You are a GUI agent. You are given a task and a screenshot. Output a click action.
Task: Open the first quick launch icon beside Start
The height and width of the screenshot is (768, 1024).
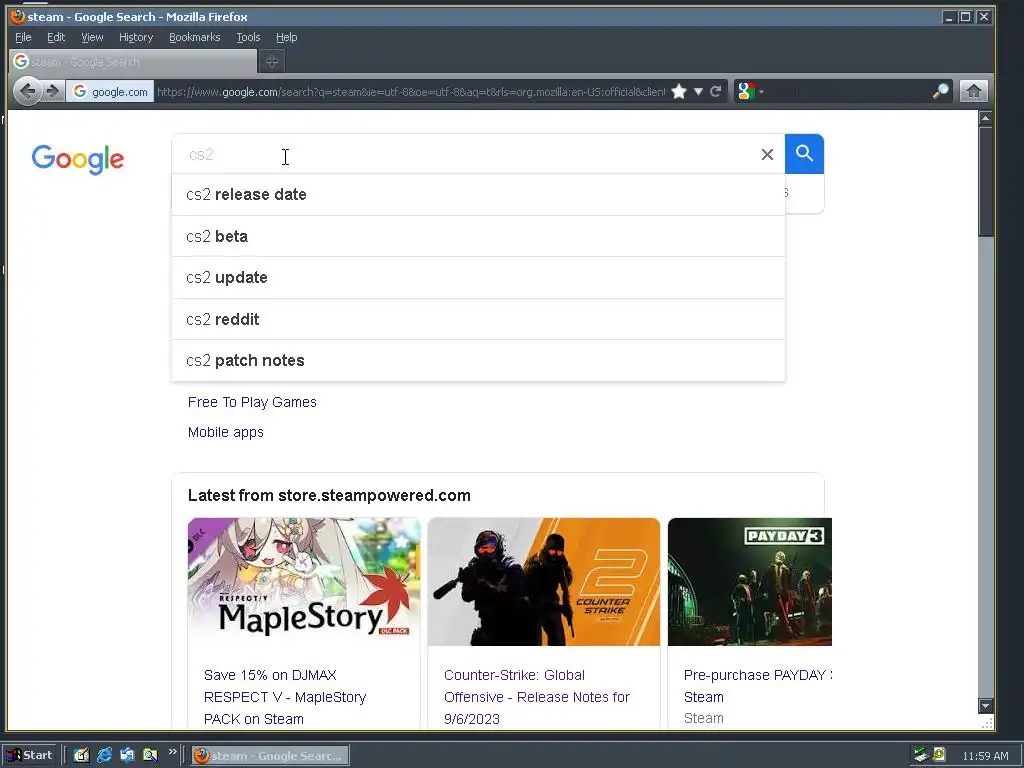pos(81,756)
